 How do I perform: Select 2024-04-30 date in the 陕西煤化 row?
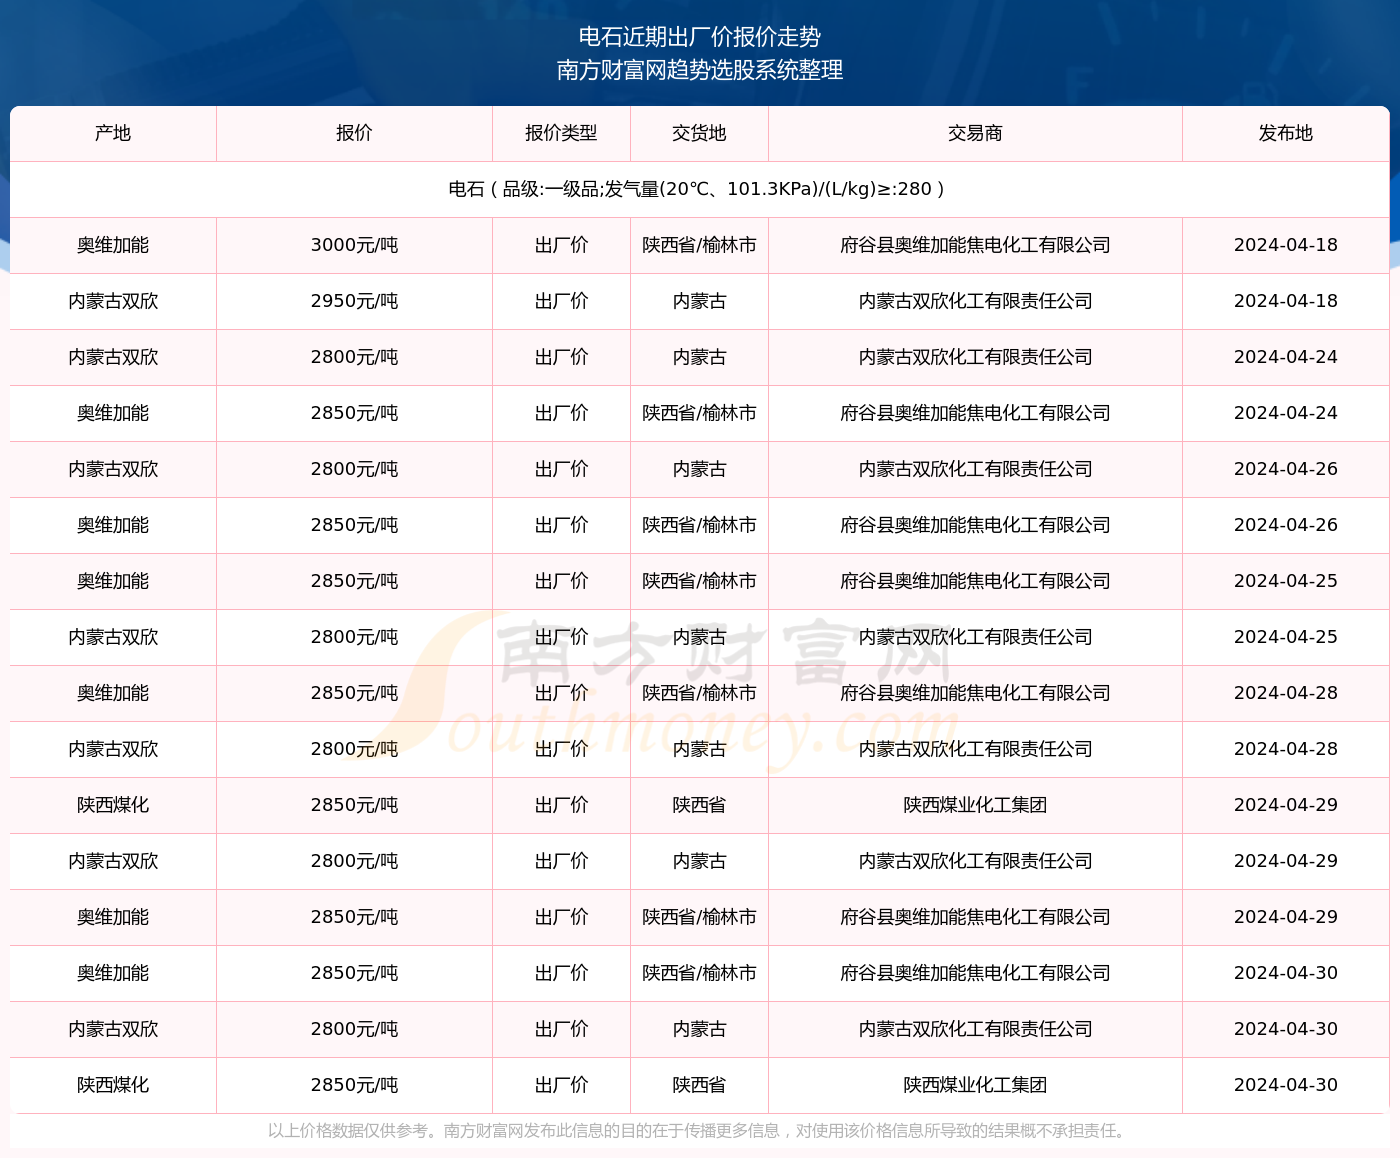click(1286, 1085)
